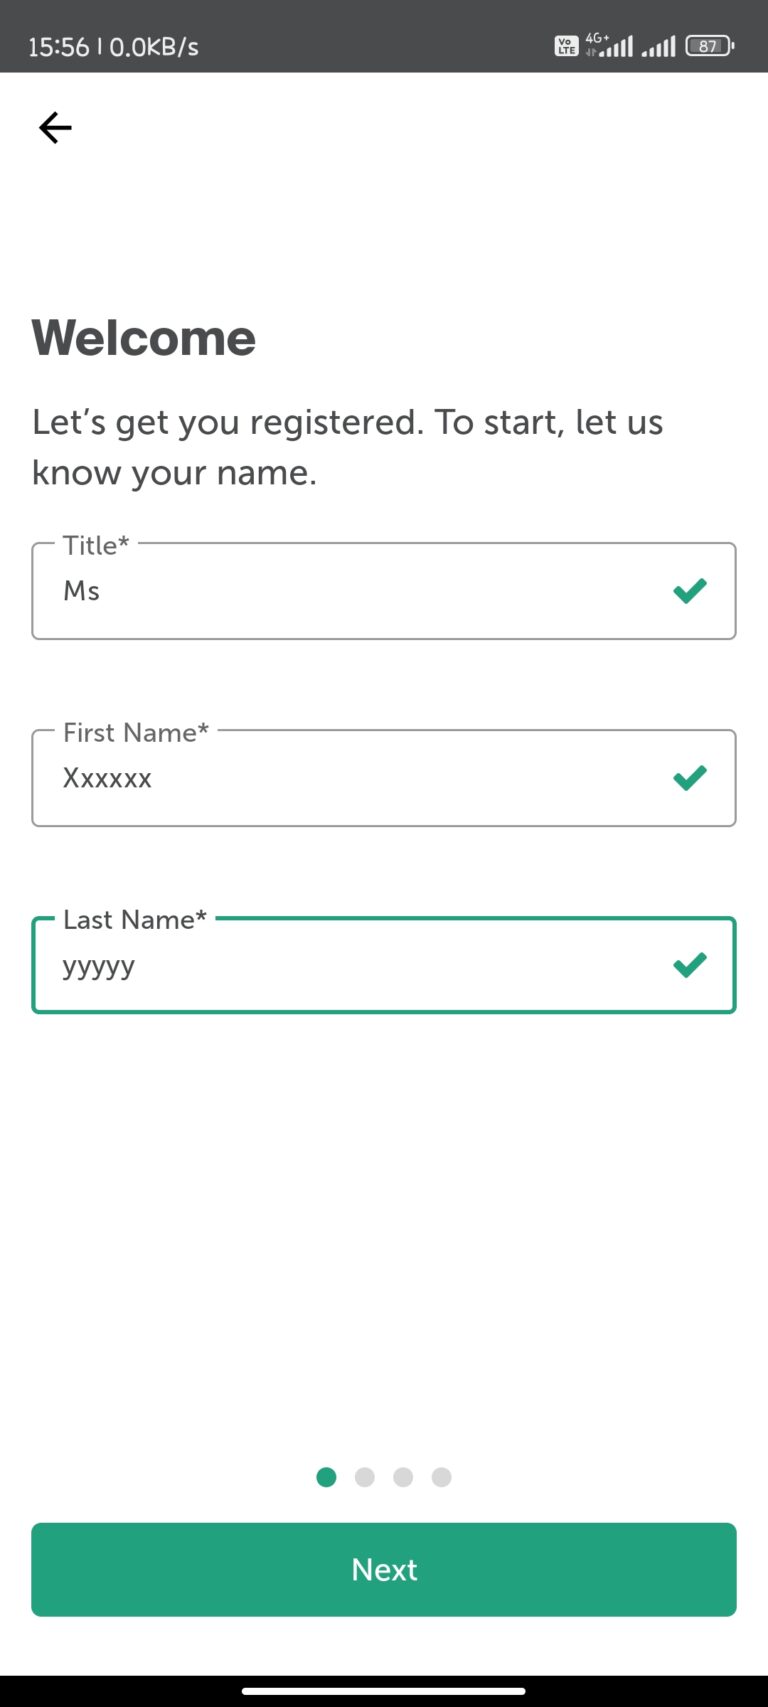The width and height of the screenshot is (768, 1707).
Task: Tap the Welcome heading
Action: coord(144,338)
